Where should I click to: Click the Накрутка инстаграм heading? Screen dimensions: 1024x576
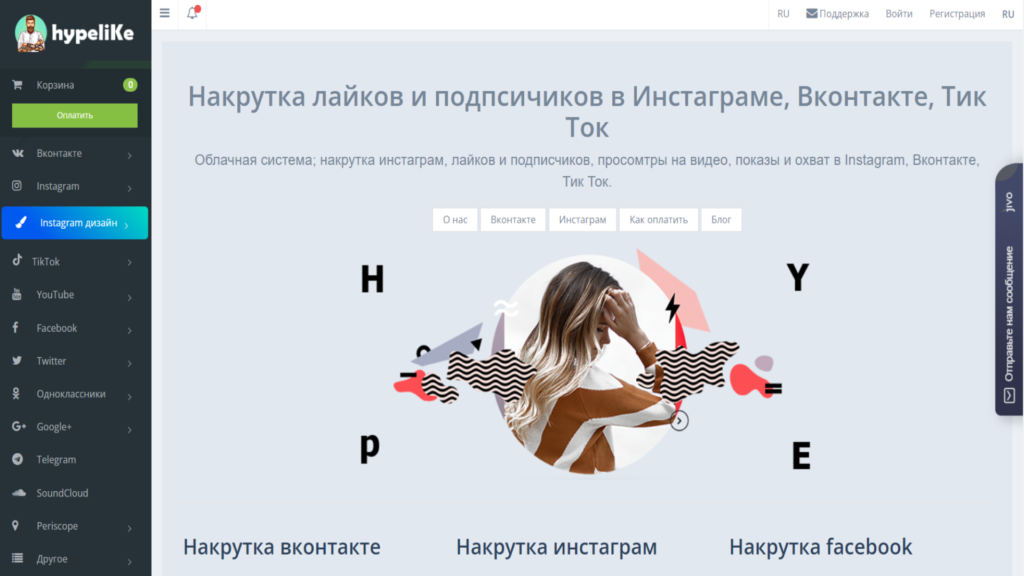(556, 547)
